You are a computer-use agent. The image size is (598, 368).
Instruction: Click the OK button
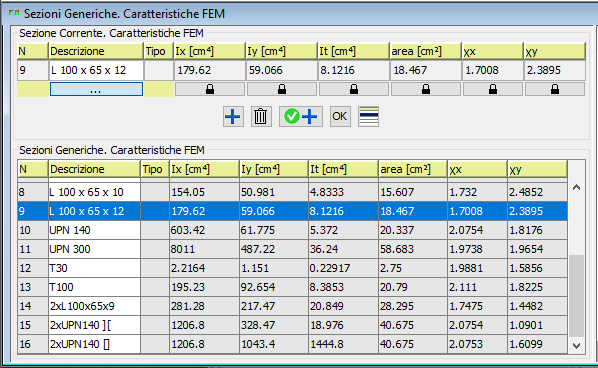[340, 116]
